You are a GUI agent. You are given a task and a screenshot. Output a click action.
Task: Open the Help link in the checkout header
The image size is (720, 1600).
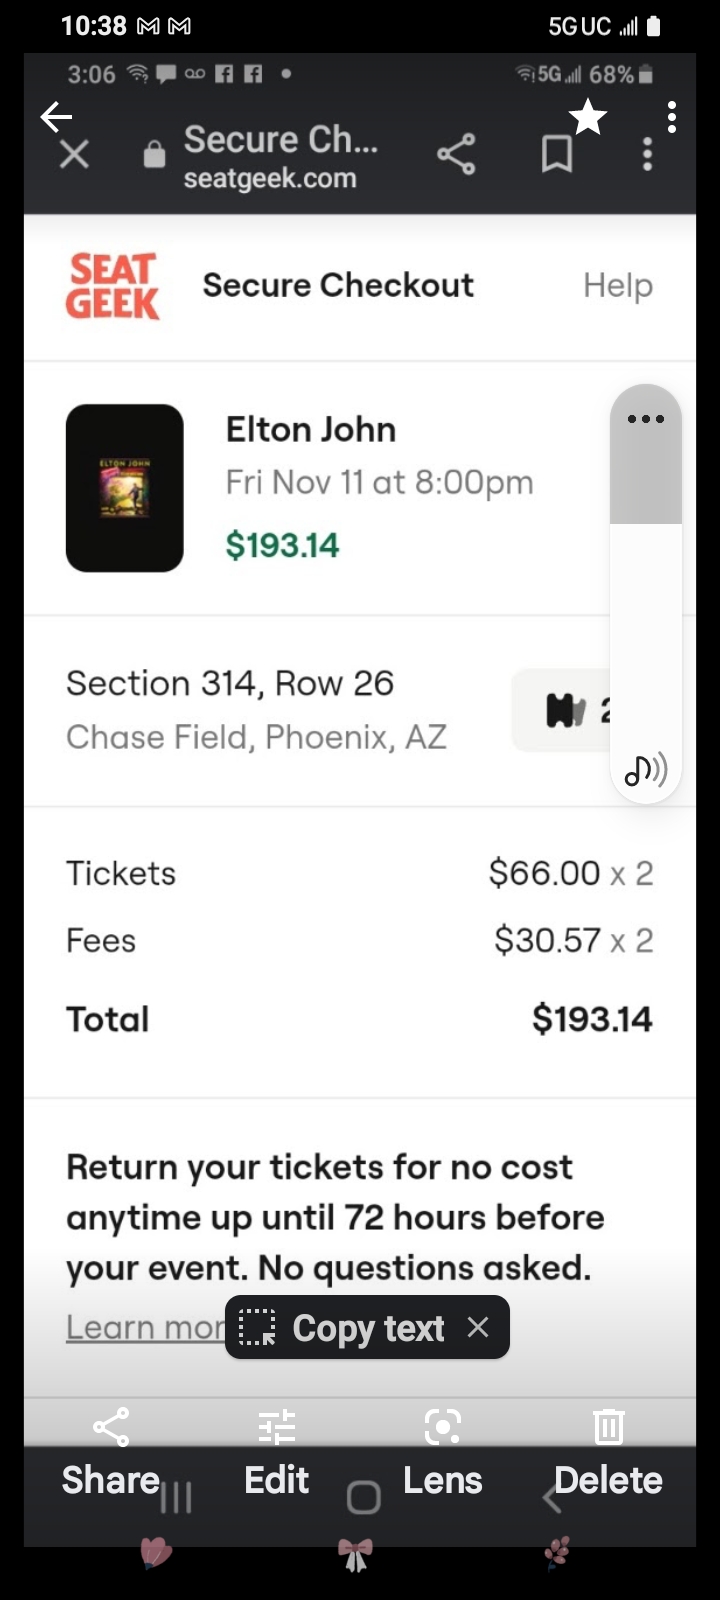tap(617, 286)
